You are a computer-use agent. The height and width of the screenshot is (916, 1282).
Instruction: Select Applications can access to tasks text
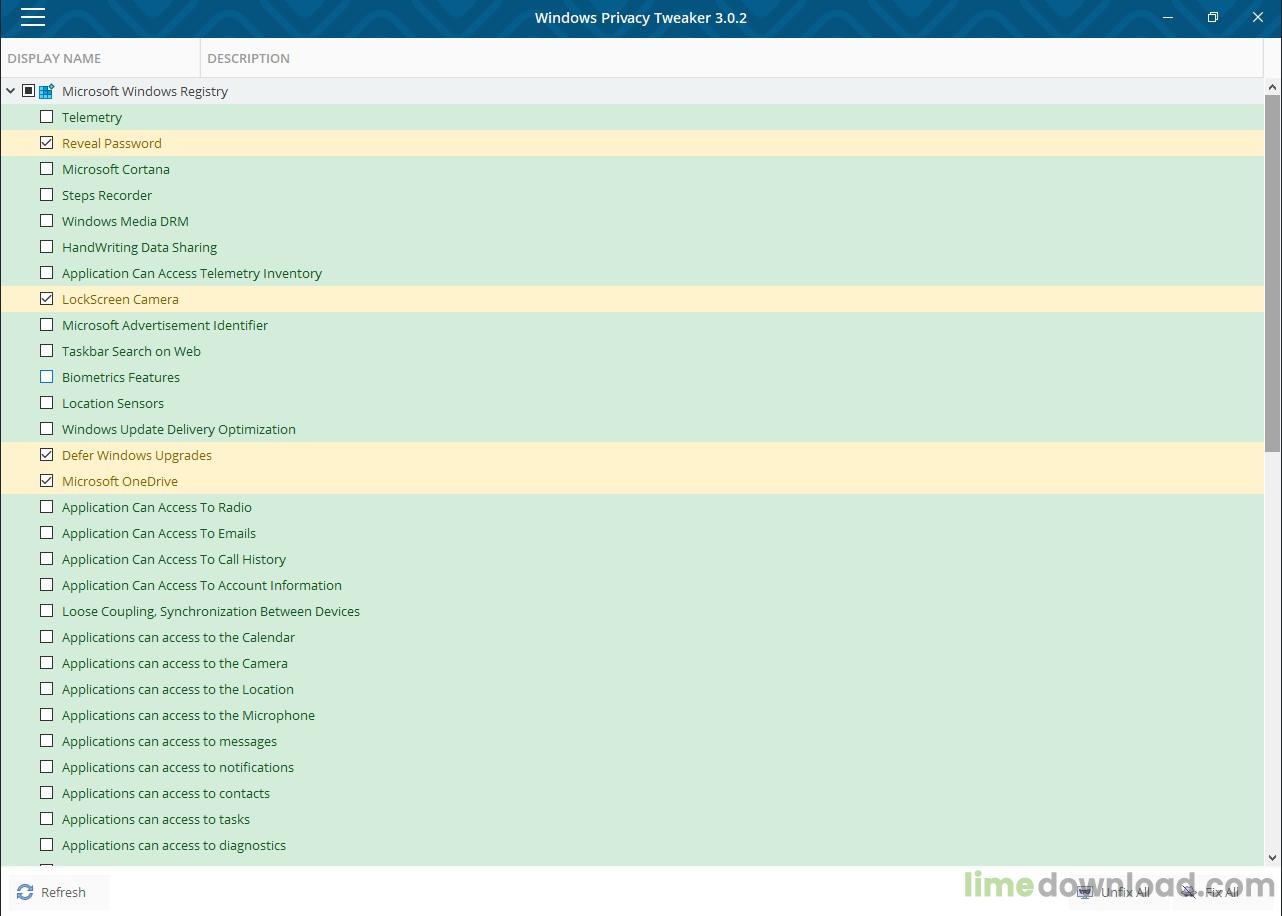point(156,819)
